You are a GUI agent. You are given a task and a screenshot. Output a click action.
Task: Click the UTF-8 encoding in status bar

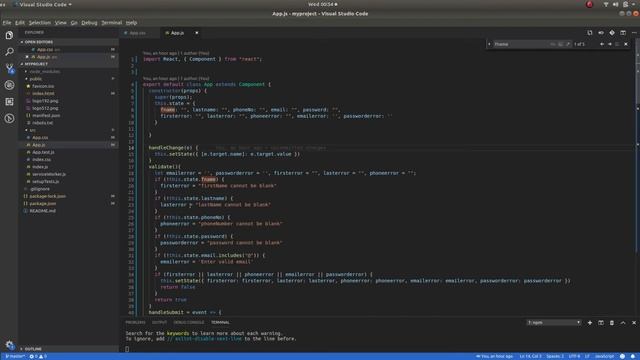(574, 356)
